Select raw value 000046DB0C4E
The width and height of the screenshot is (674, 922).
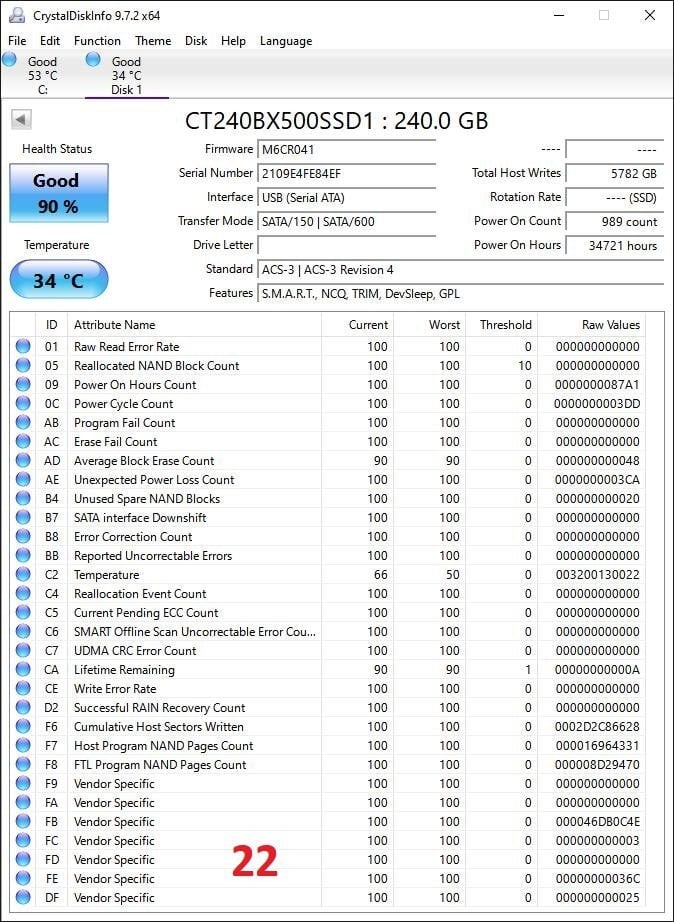(597, 821)
